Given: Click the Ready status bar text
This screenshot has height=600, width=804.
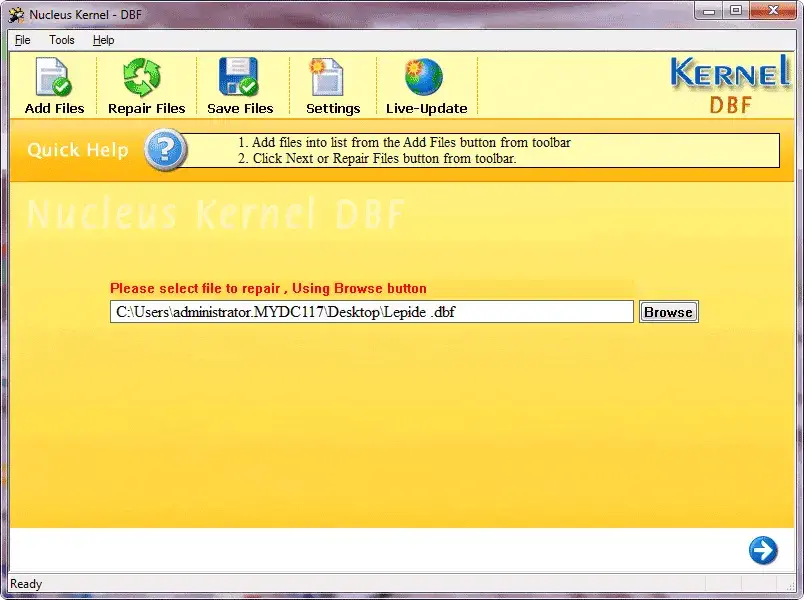Looking at the screenshot, I should [x=25, y=584].
